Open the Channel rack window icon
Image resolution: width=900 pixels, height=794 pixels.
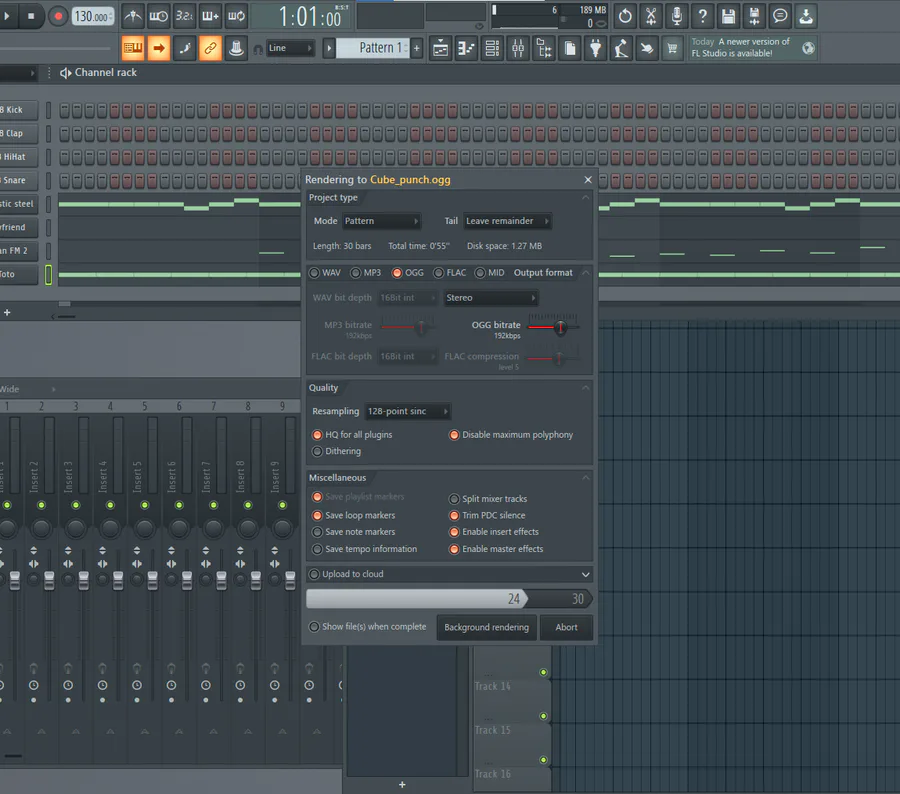click(x=492, y=48)
